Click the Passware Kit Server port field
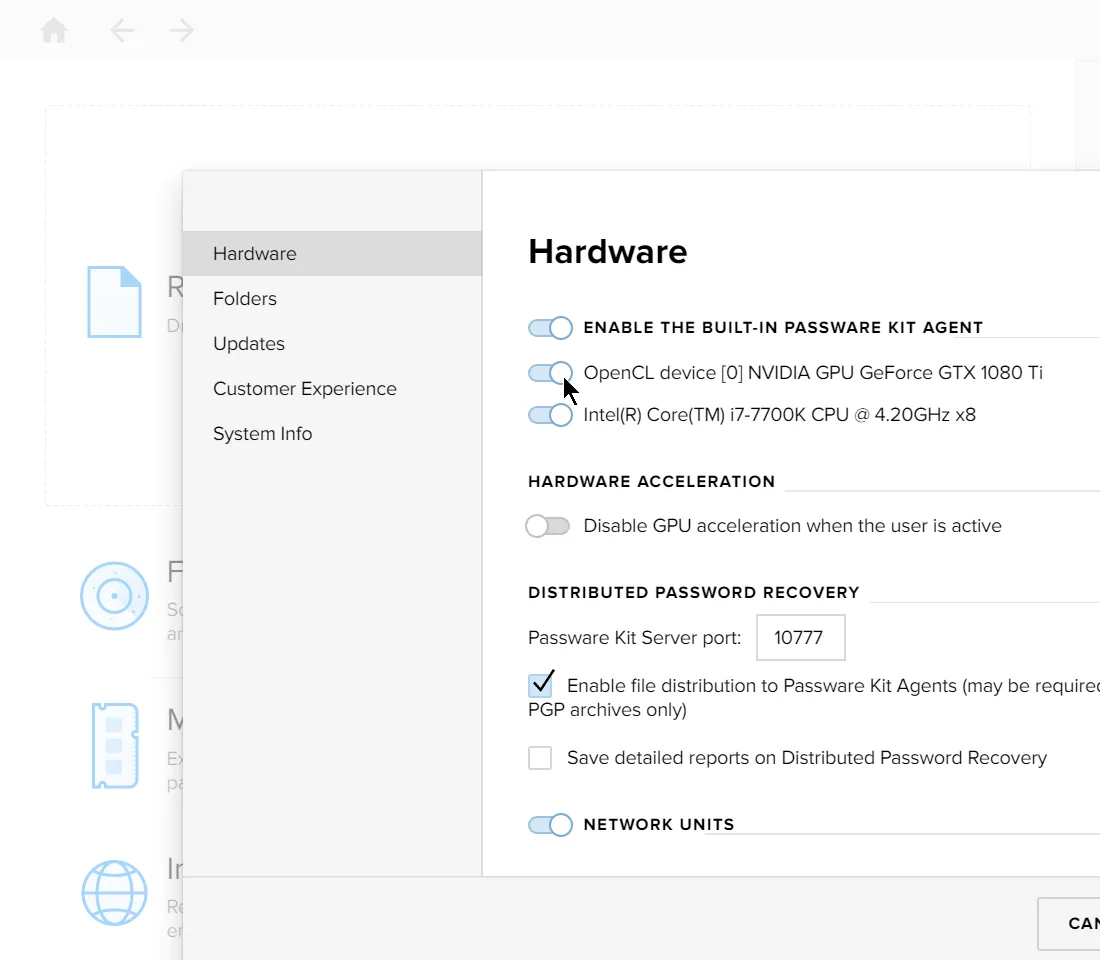The width and height of the screenshot is (1100, 960). pos(800,637)
